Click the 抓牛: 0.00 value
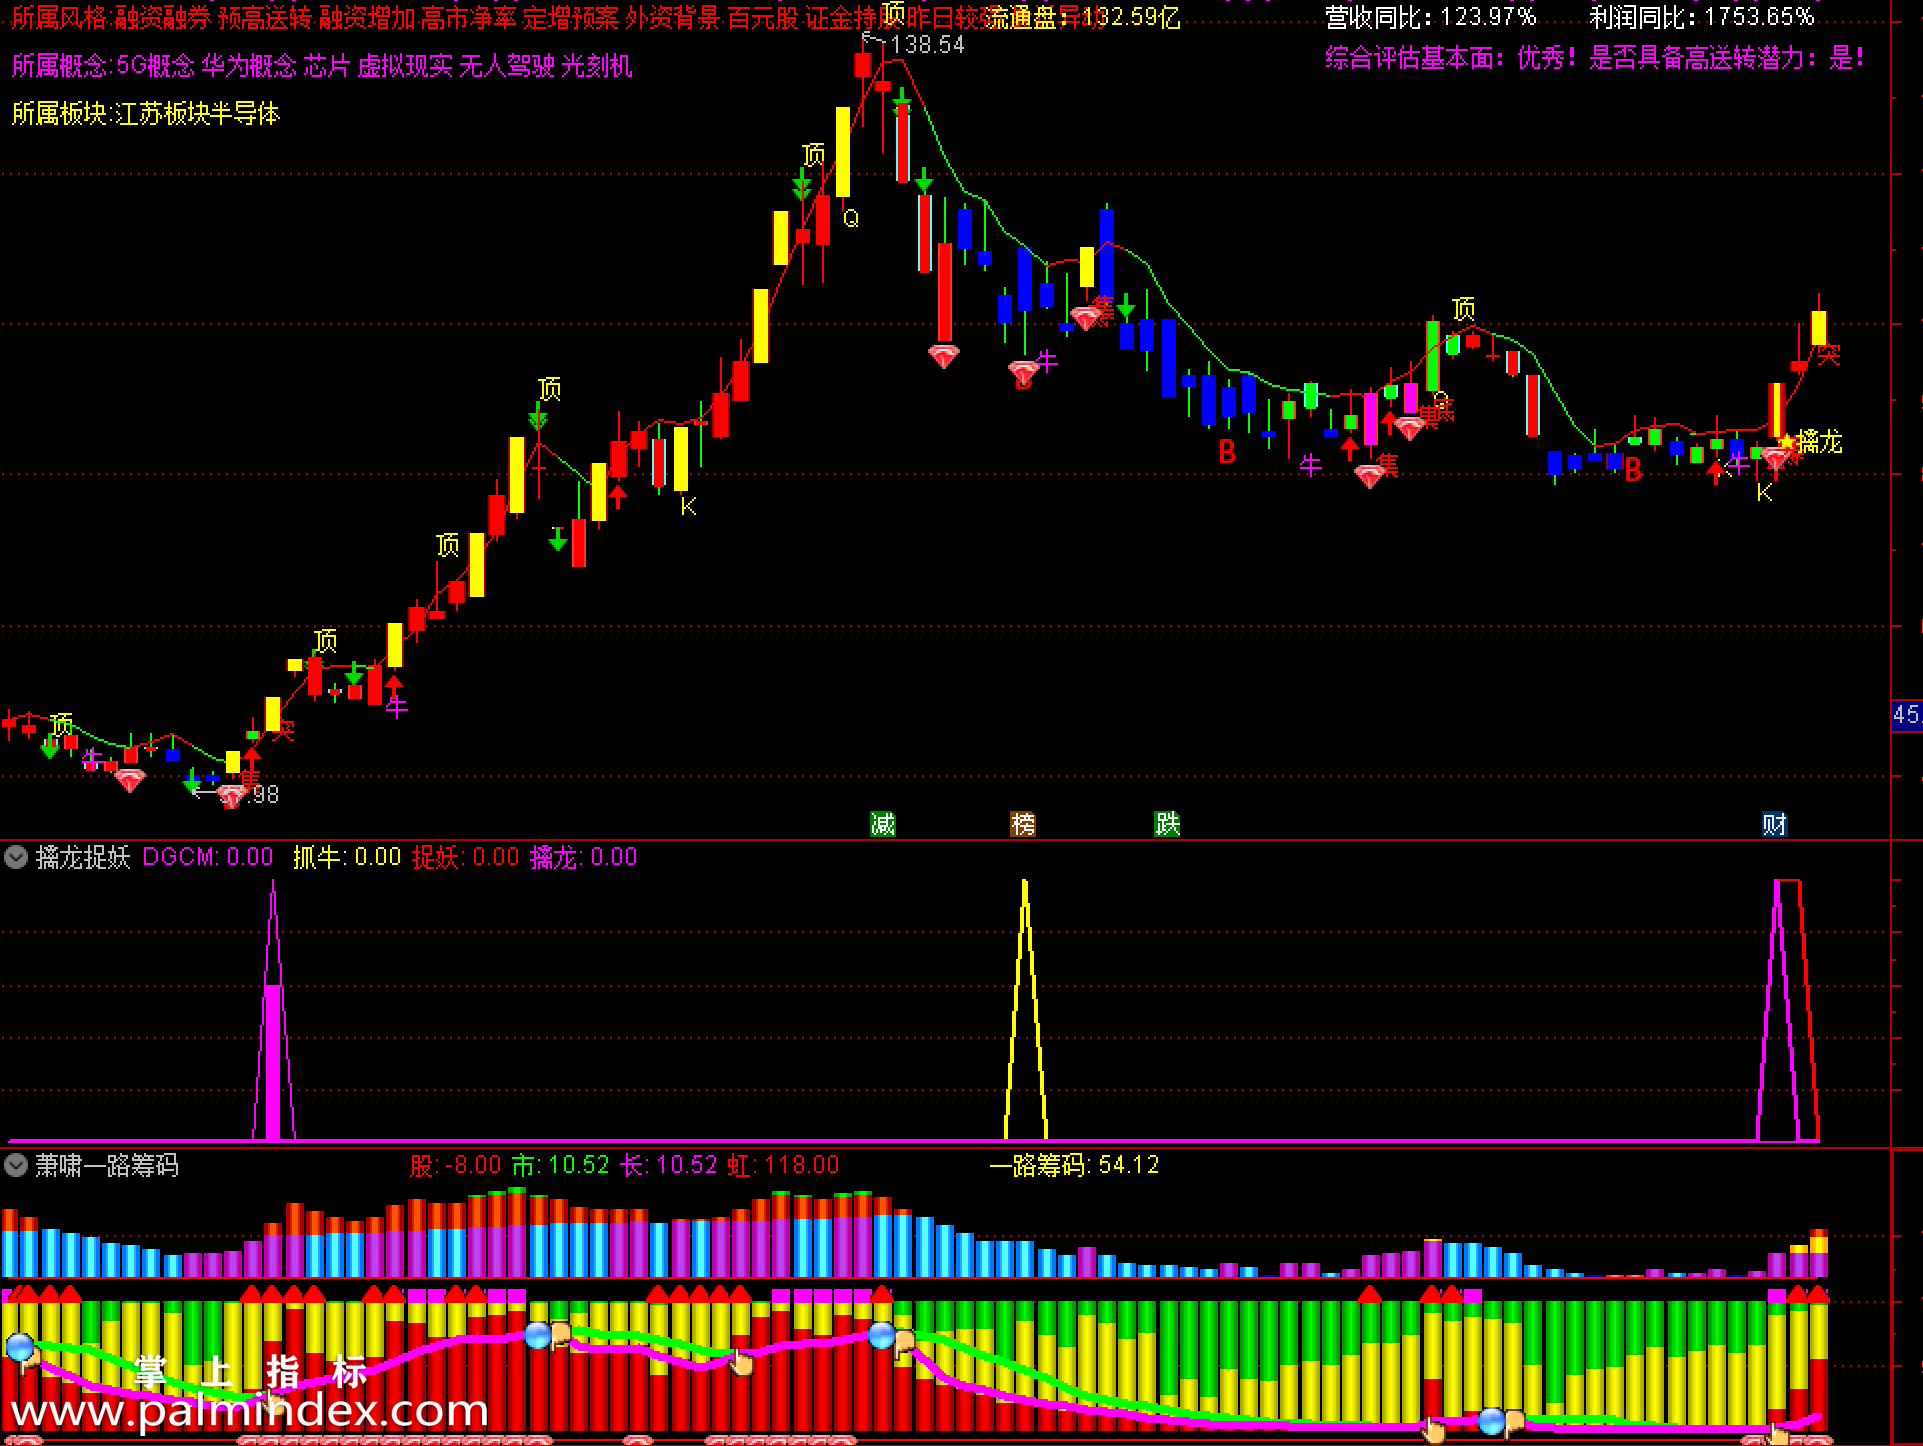Viewport: 1923px width, 1446px height. click(347, 857)
